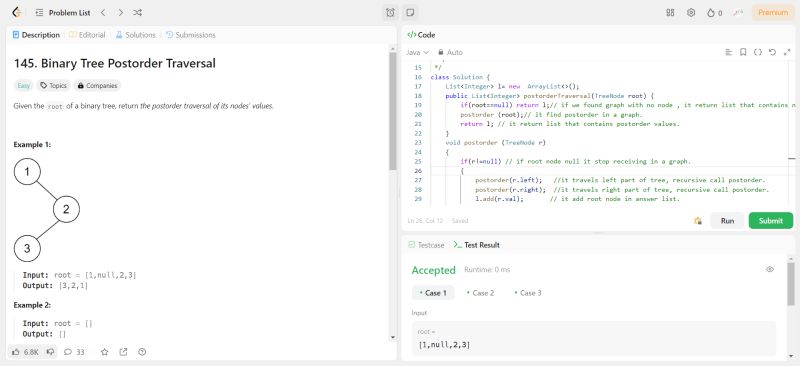Expand the editor to fullscreen icon
Viewport: 800px width, 366px height.
(786, 52)
